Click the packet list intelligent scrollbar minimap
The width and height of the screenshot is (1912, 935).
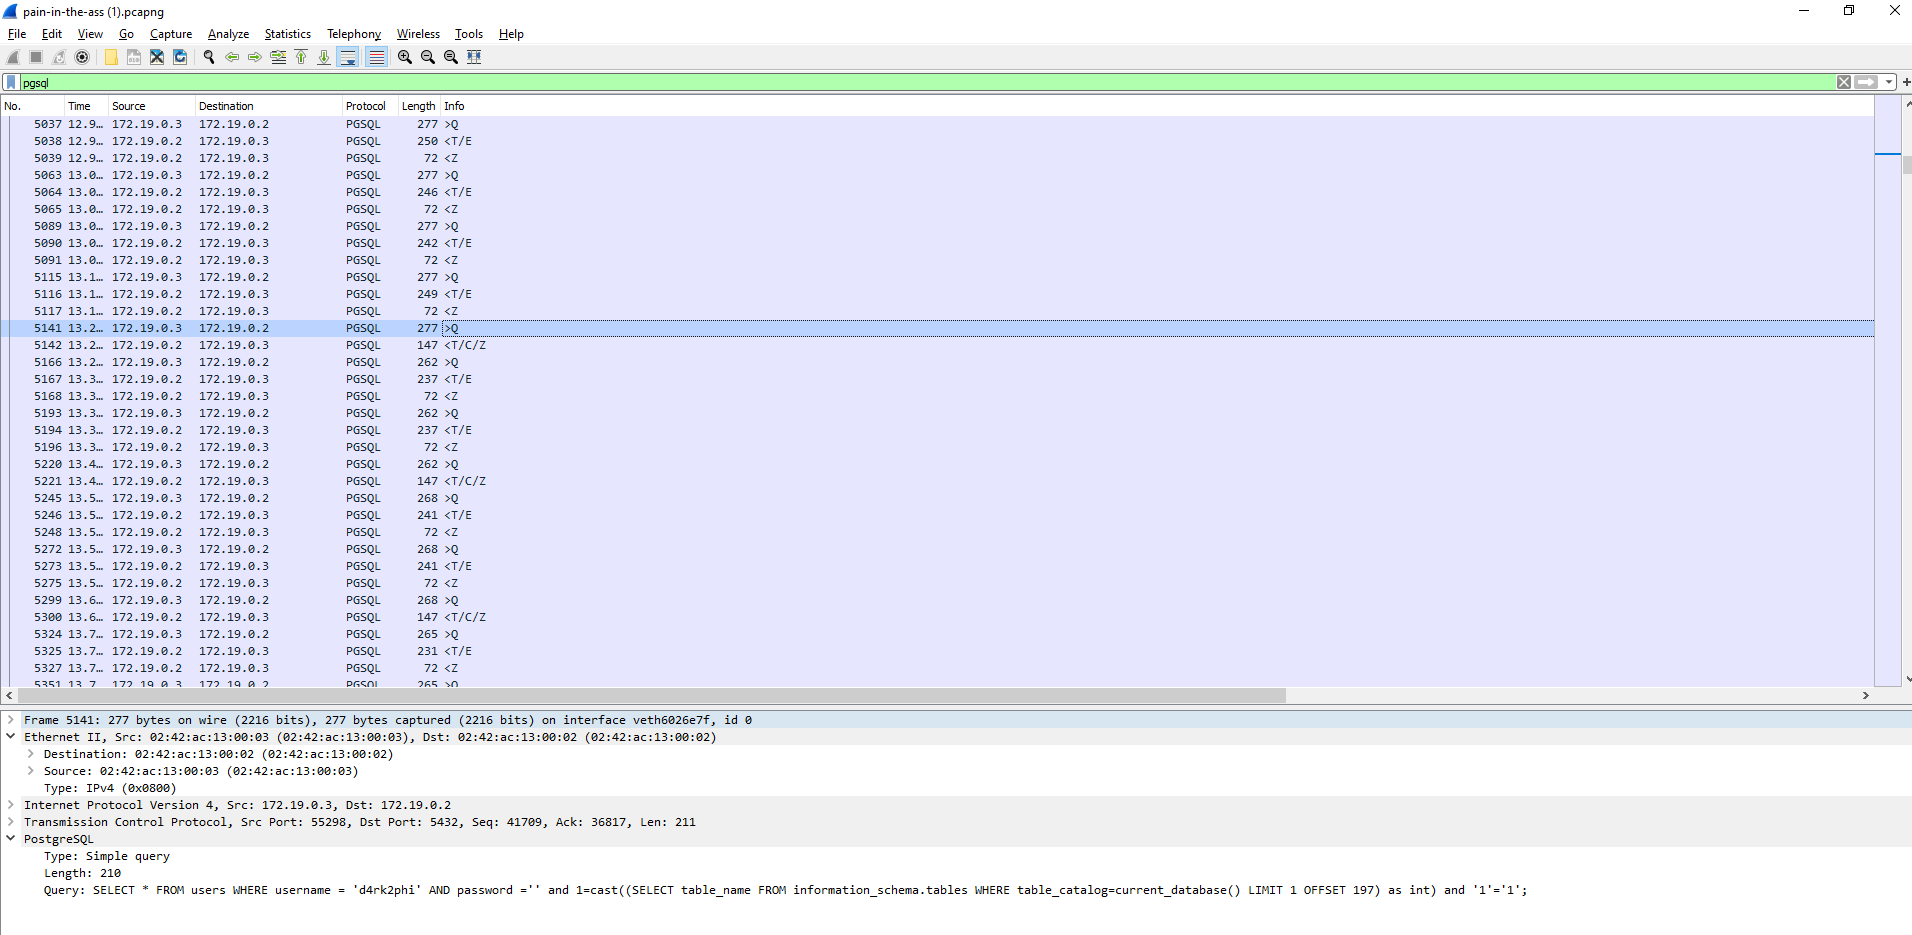click(x=1887, y=391)
